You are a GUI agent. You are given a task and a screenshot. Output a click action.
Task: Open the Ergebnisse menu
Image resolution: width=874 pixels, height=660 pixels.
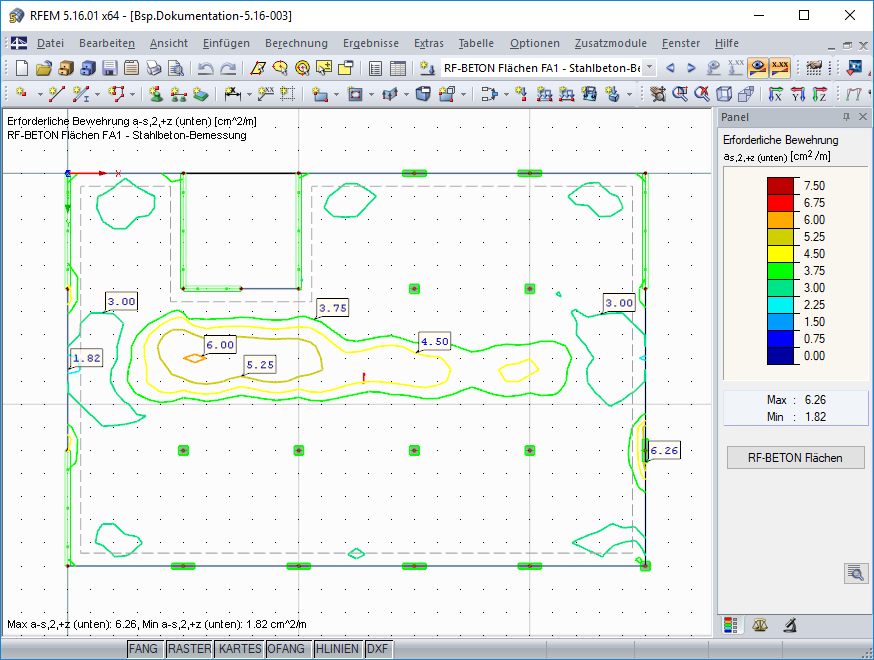tap(371, 43)
